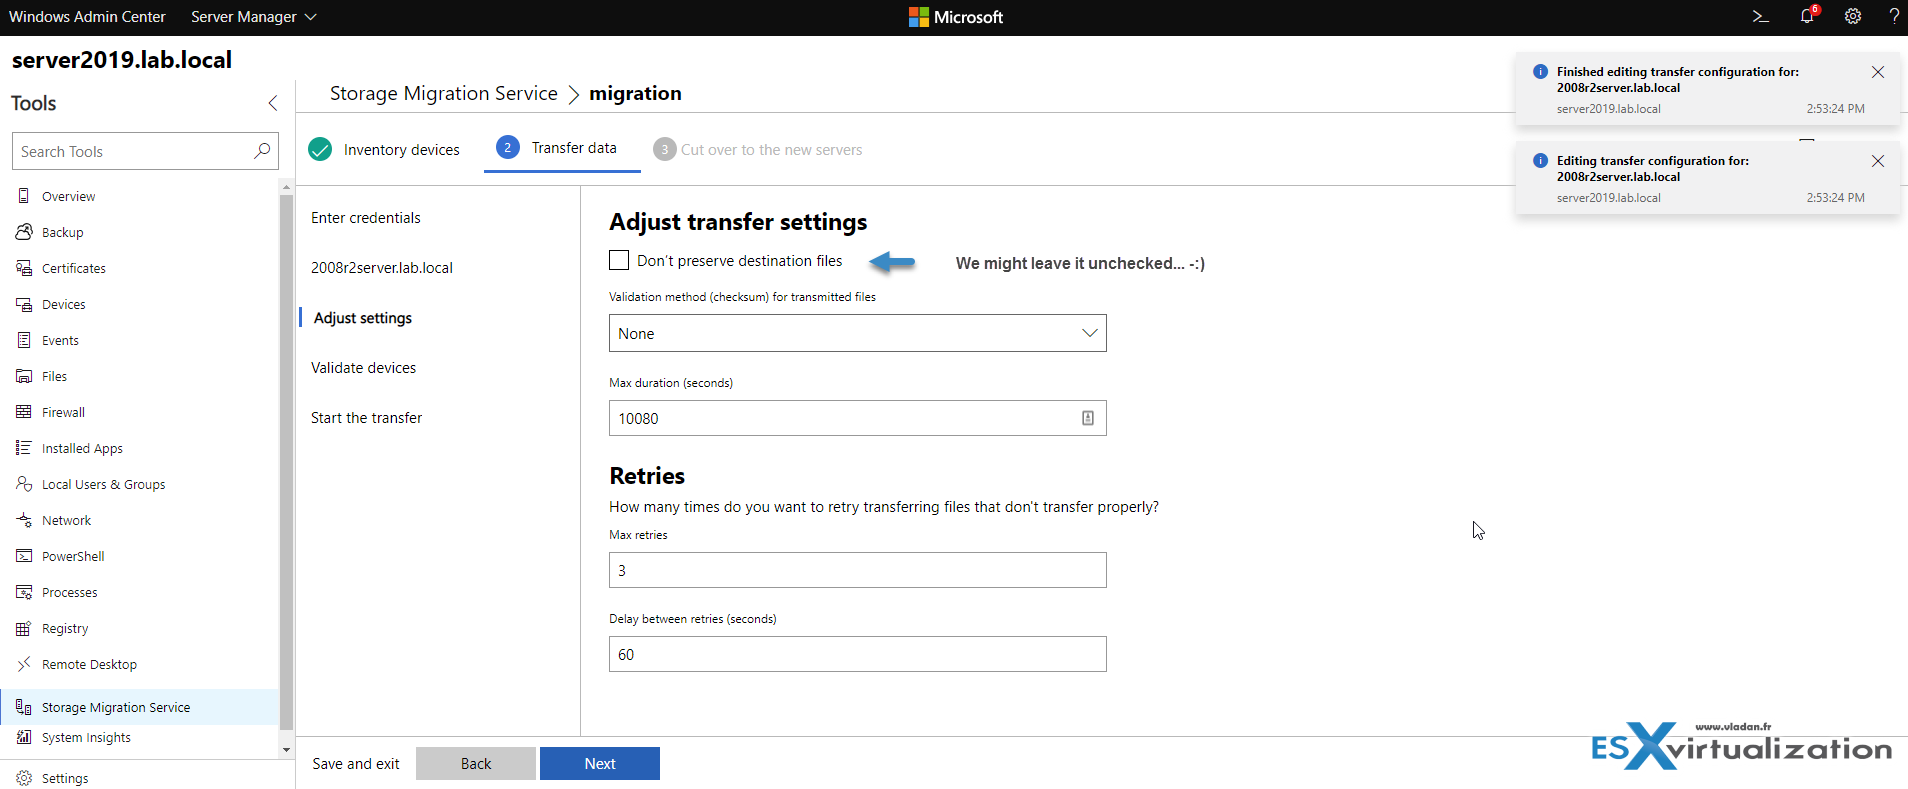Dismiss Editing transfer configuration notification
Screen dimensions: 1908x789
[1878, 161]
